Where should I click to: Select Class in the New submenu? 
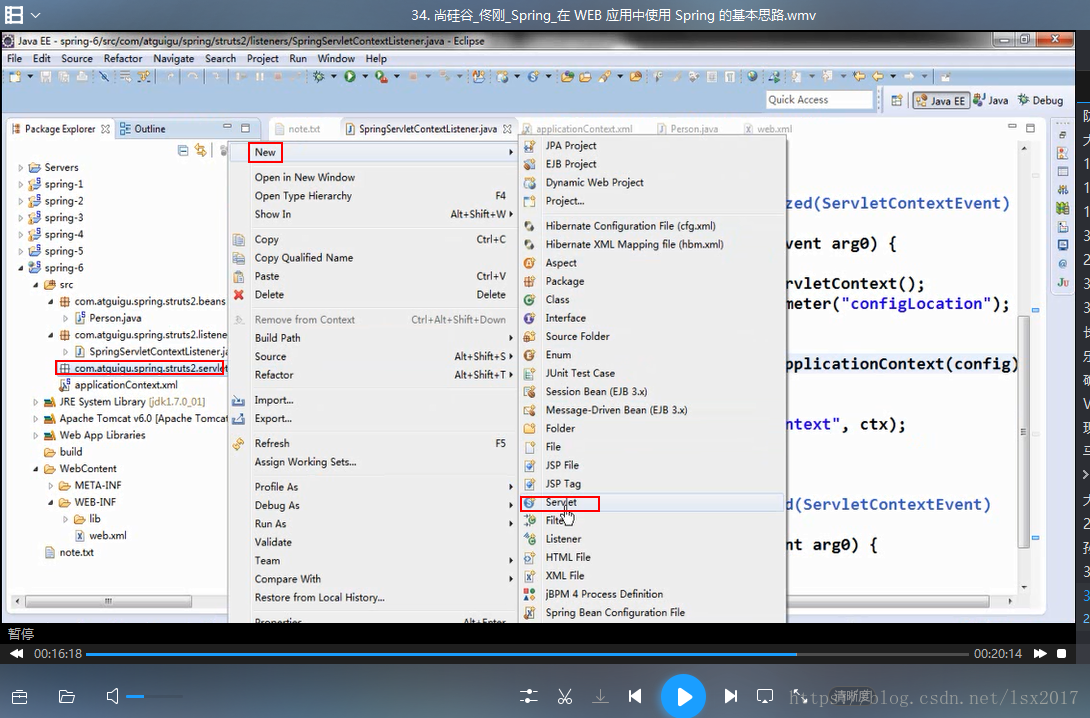pos(557,300)
